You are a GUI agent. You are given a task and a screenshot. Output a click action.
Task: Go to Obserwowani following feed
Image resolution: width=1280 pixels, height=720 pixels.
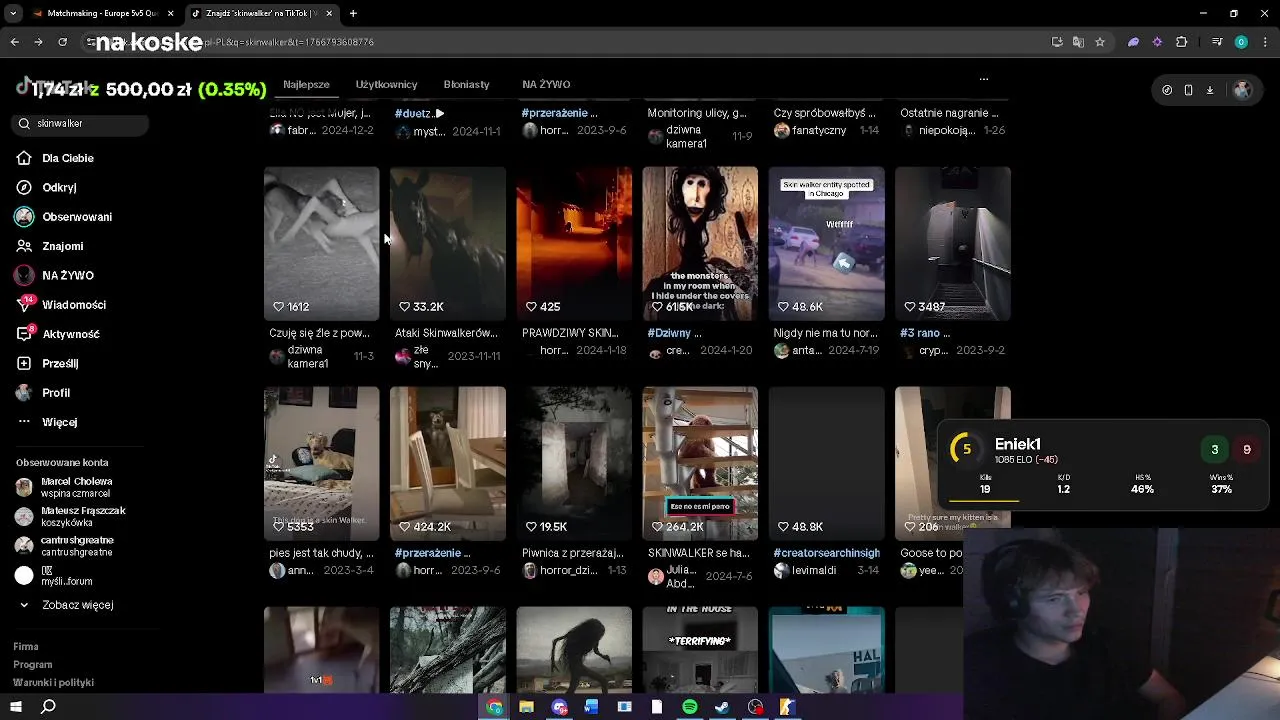(x=64, y=217)
